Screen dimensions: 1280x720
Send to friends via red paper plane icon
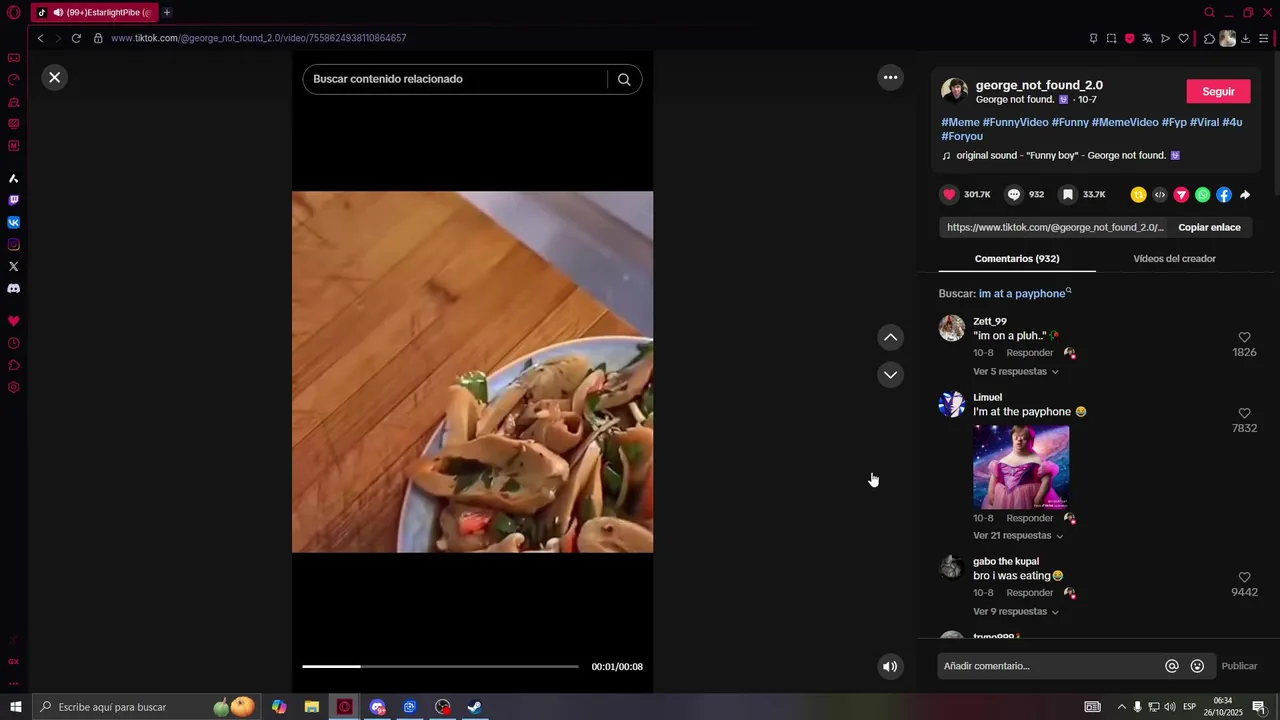1181,195
